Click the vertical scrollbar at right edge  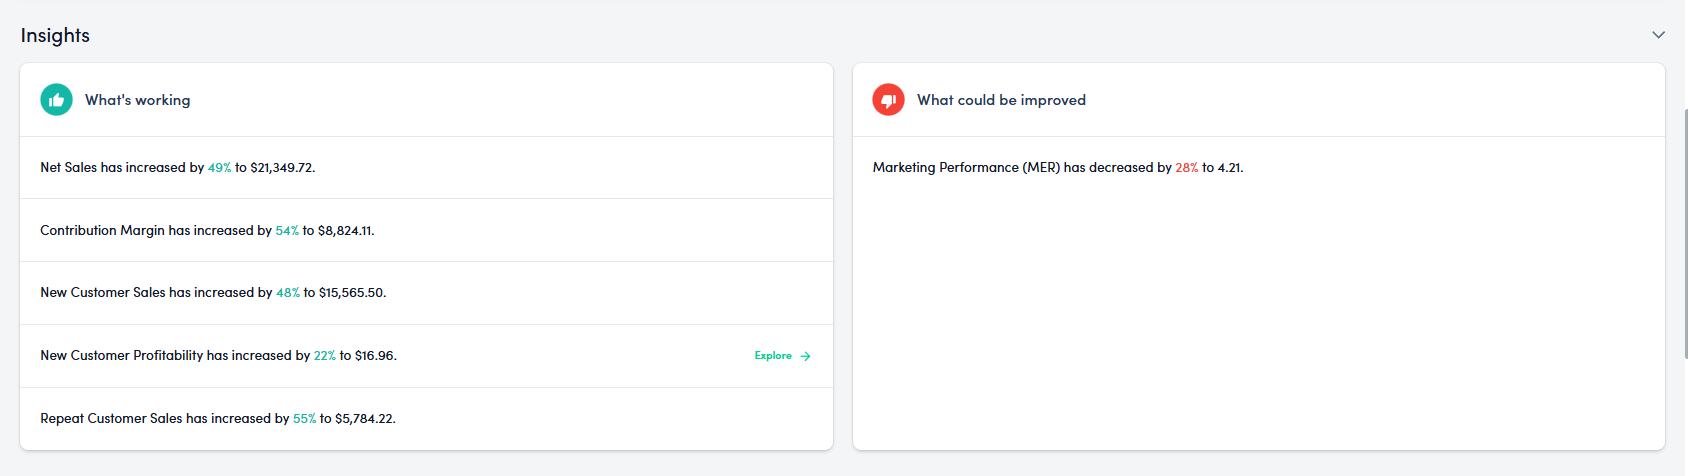pyautogui.click(x=1684, y=230)
